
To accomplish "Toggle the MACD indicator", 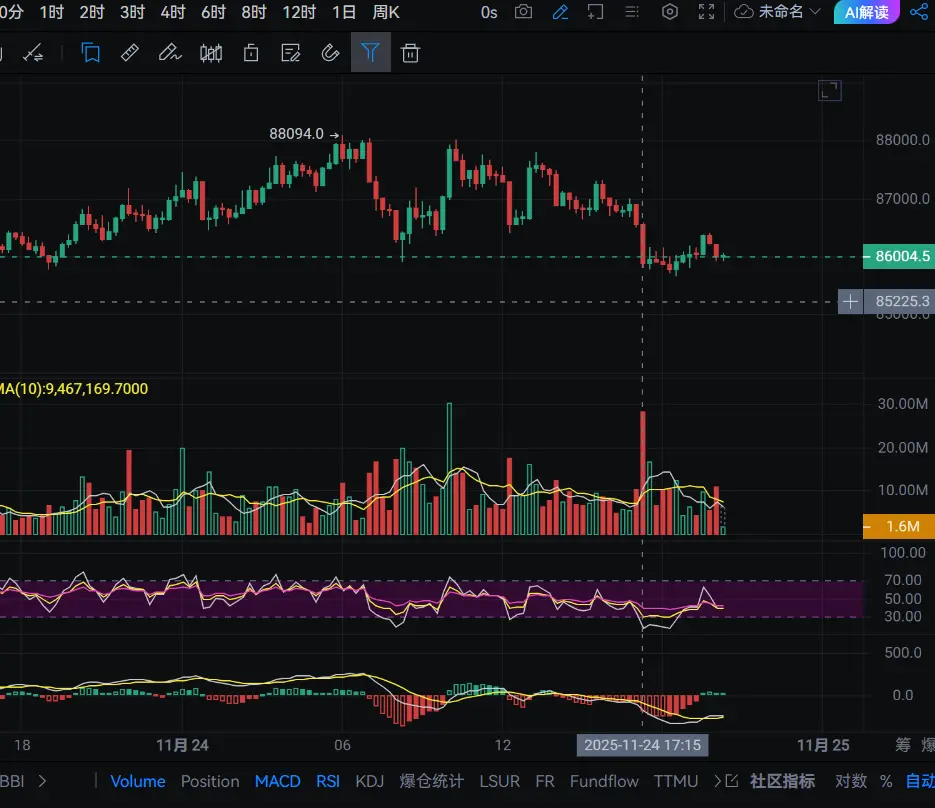I will click(x=277, y=781).
